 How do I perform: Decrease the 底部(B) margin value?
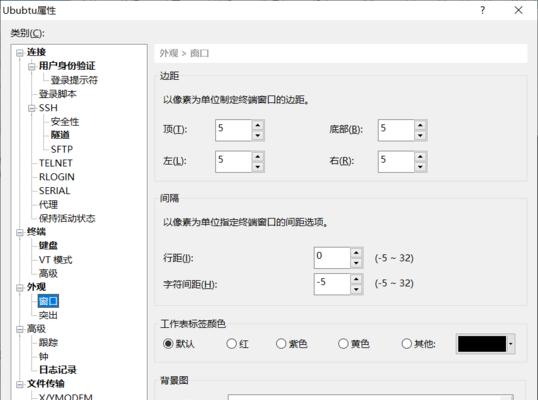tap(420, 136)
